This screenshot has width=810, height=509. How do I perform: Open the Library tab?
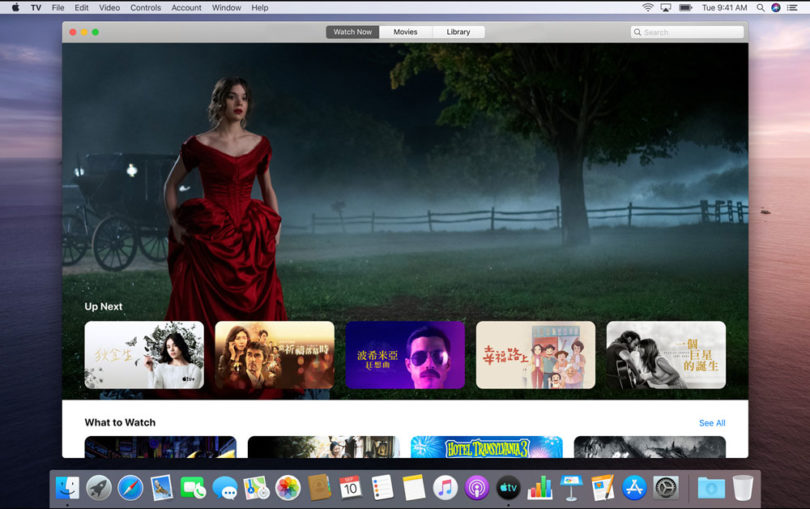(458, 32)
